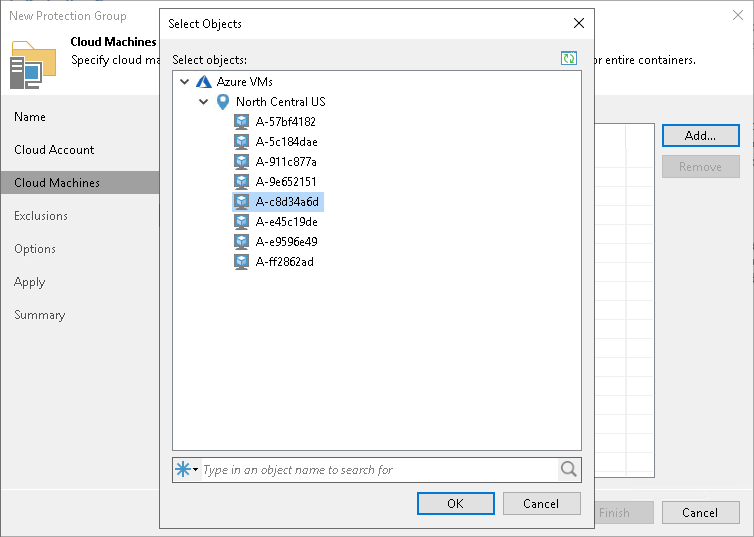Close the New Protection Group window
The image size is (754, 537).
point(738,15)
